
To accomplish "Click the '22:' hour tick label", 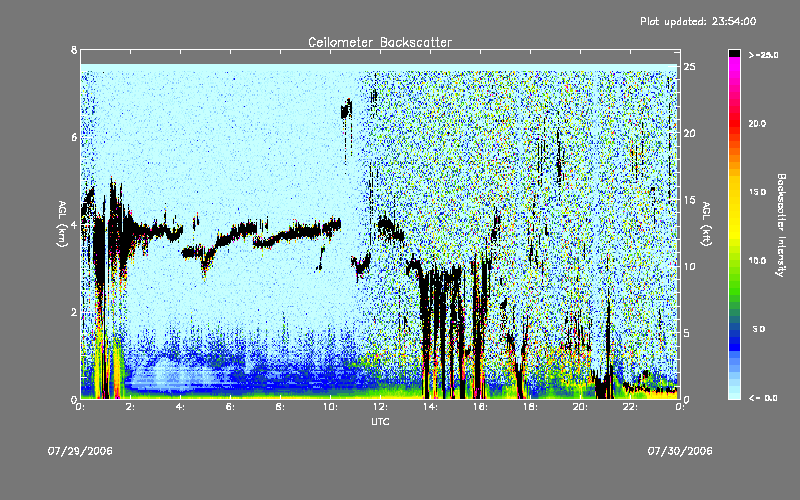I will click(630, 407).
